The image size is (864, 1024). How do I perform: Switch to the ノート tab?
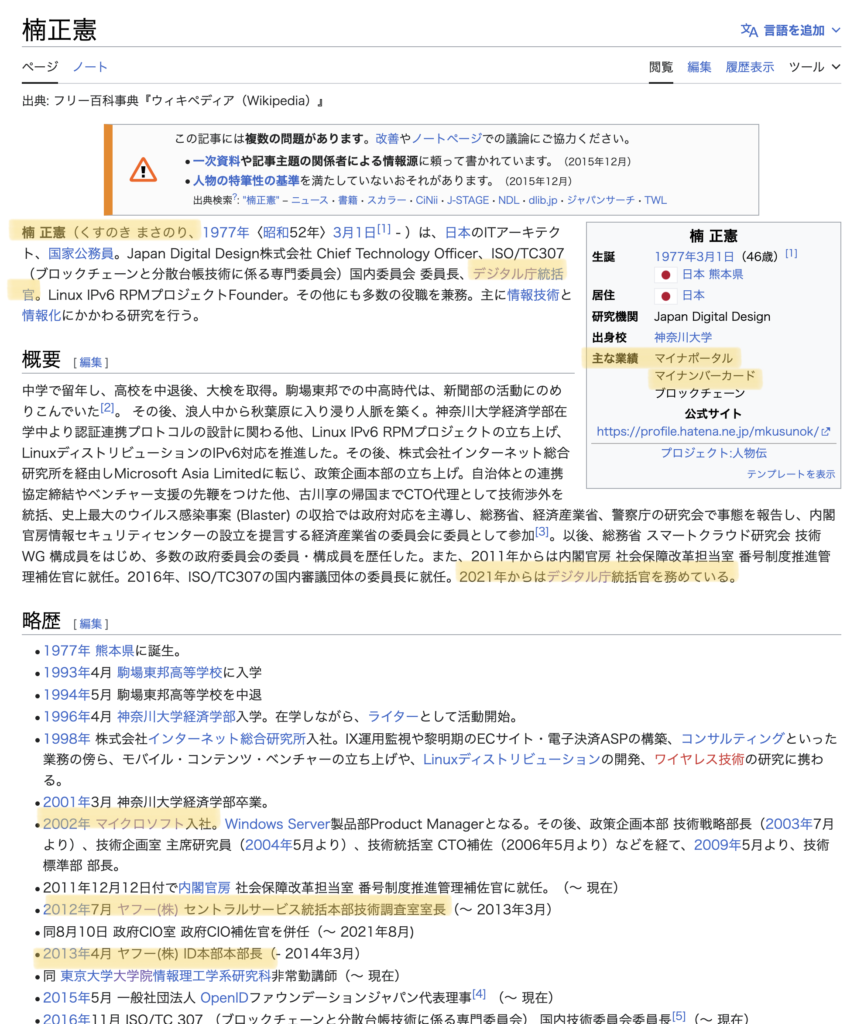[x=89, y=67]
